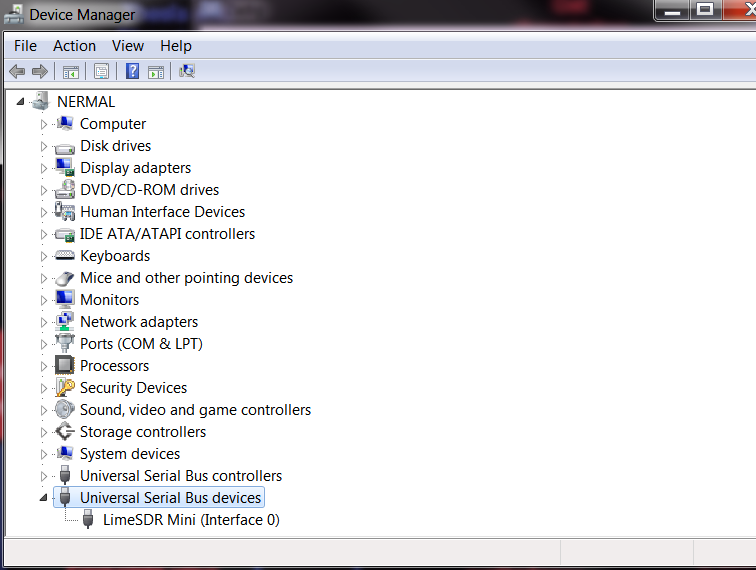
Task: Select the Network adapters label
Action: click(139, 322)
